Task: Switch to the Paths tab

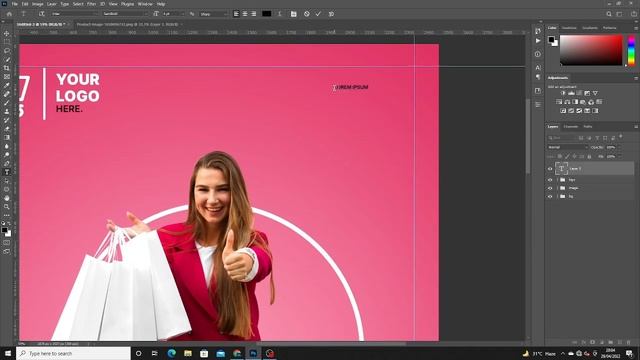Action: pos(588,127)
